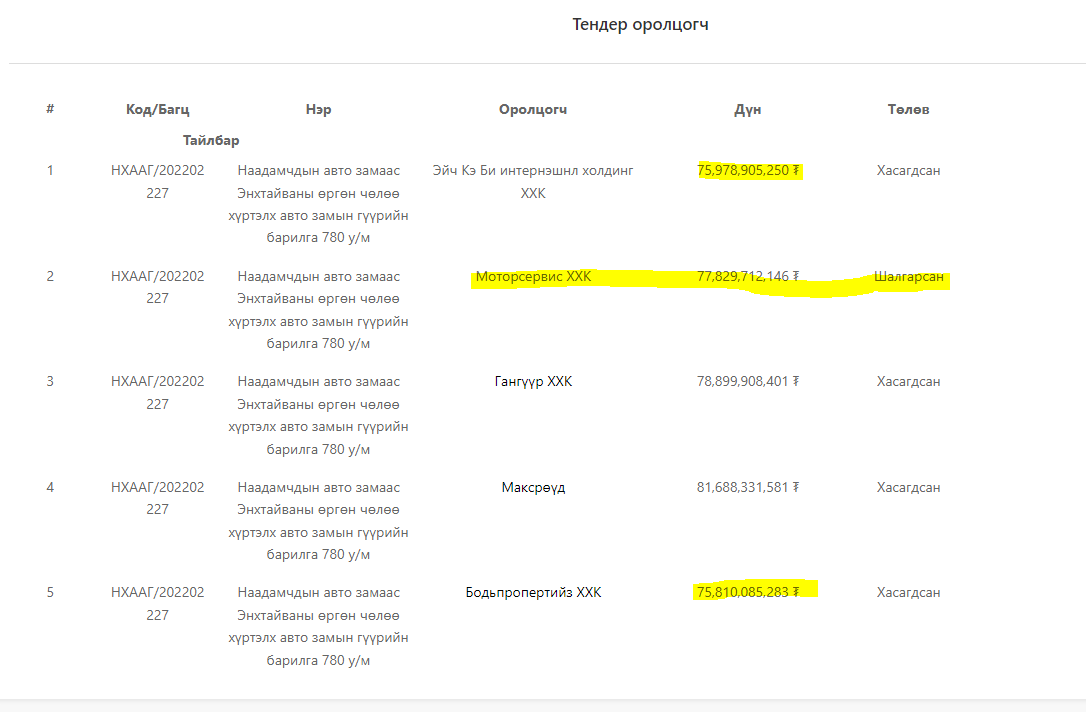Click the highlighted amount 75,810,085,283 ₮
Image resolution: width=1086 pixels, height=712 pixels.
pos(748,592)
